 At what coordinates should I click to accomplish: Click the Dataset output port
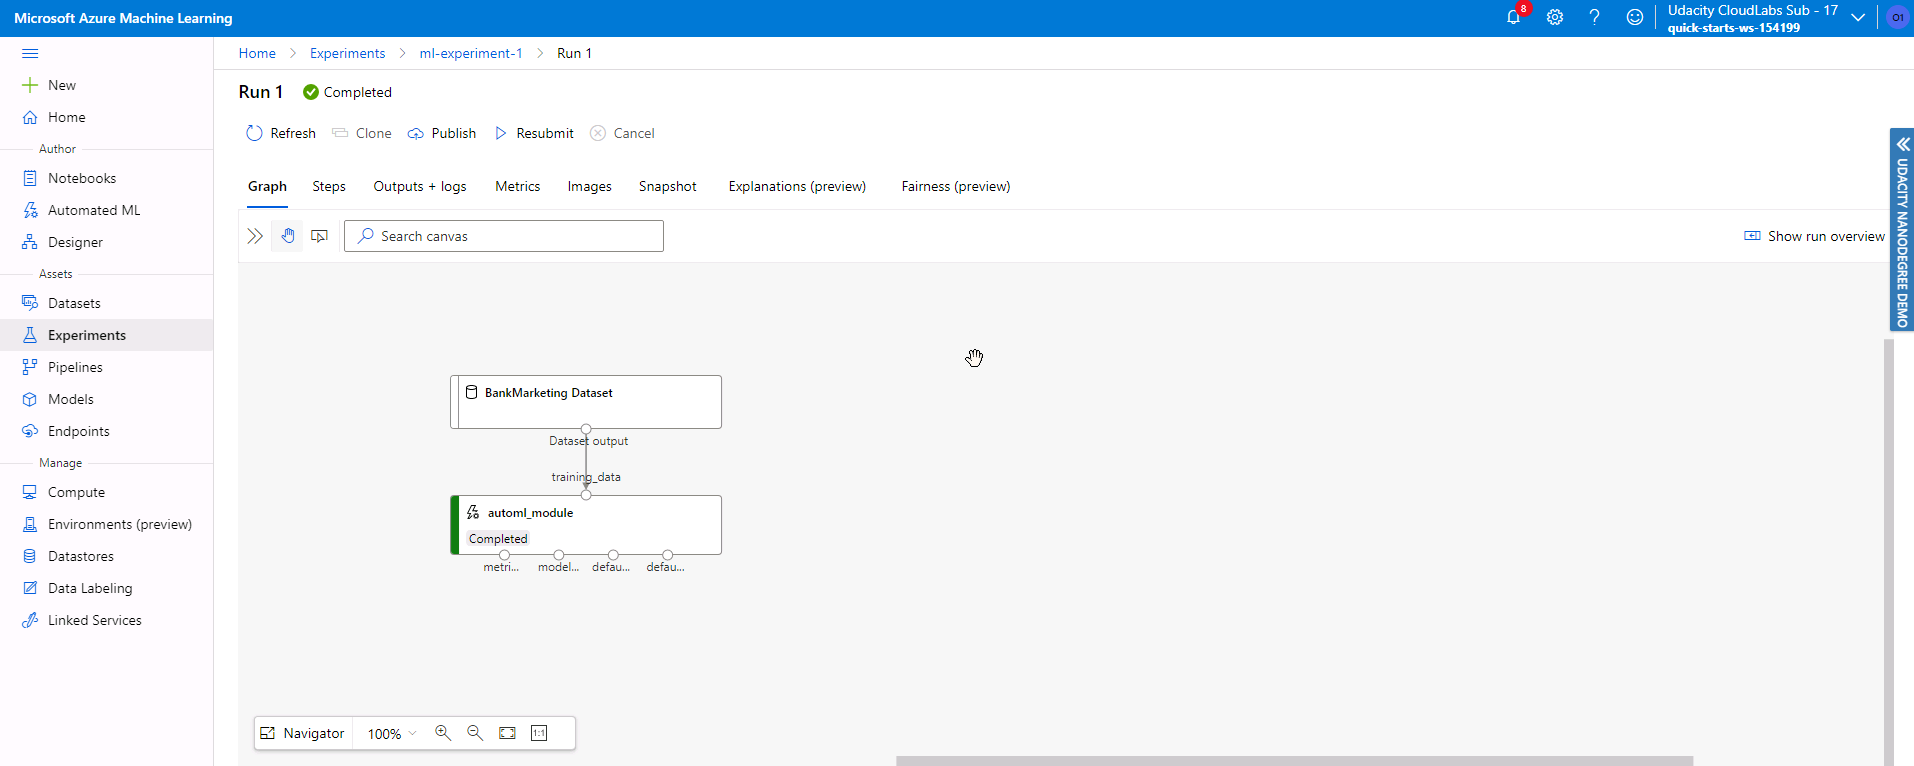pyautogui.click(x=586, y=429)
